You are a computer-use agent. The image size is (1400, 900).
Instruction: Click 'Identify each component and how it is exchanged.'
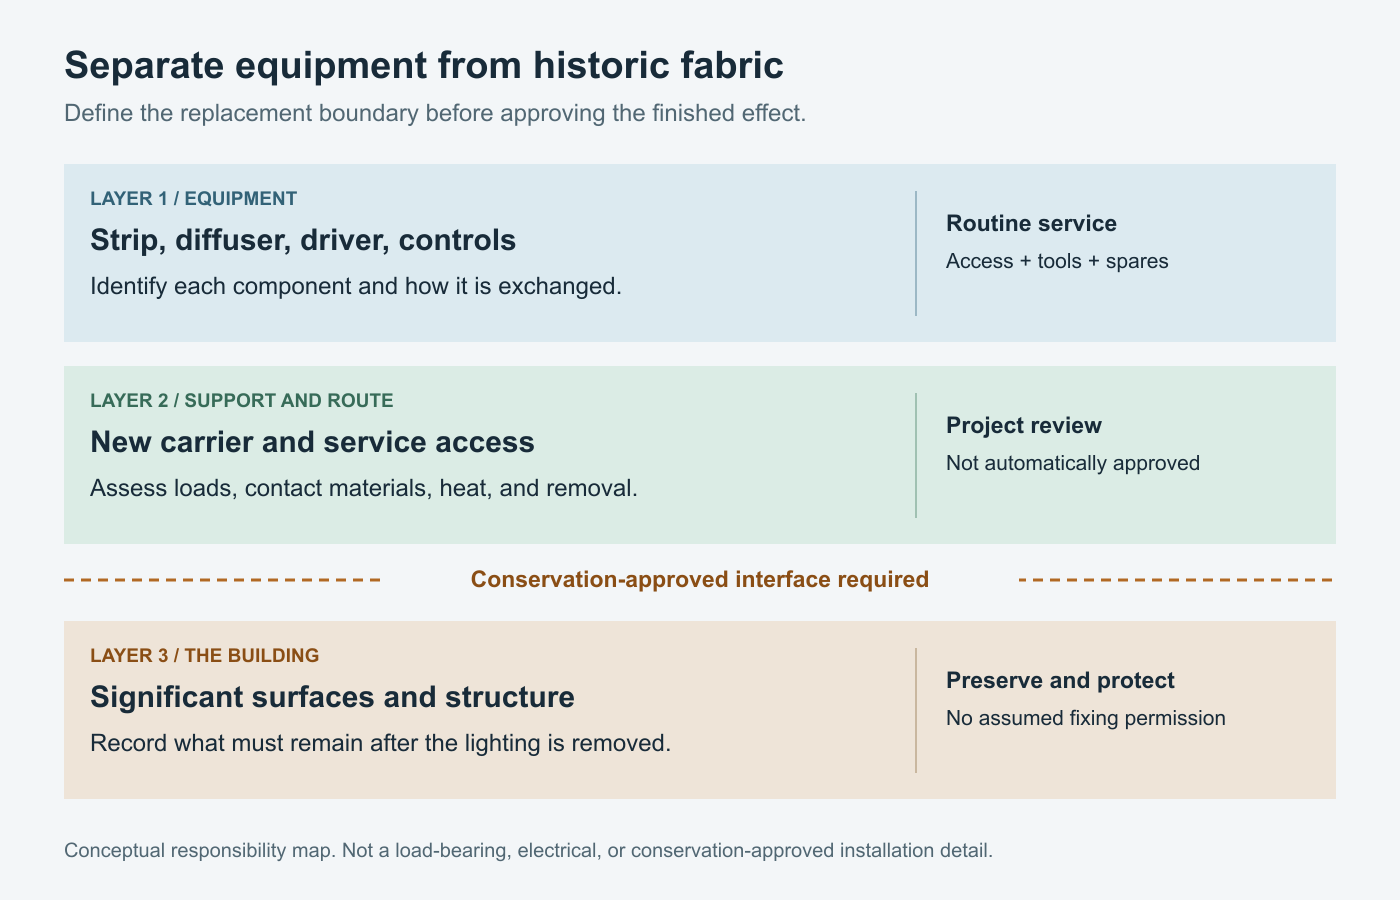[x=356, y=286]
